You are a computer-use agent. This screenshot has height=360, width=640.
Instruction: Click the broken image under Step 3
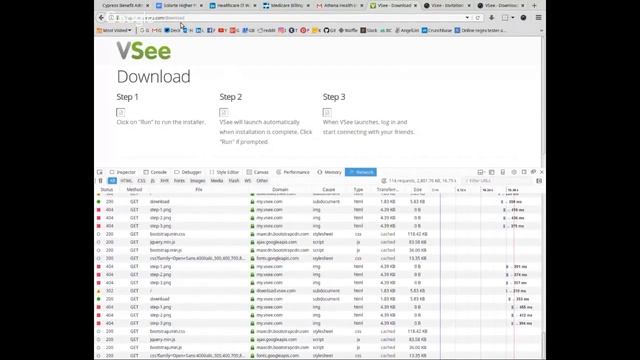[x=327, y=112]
